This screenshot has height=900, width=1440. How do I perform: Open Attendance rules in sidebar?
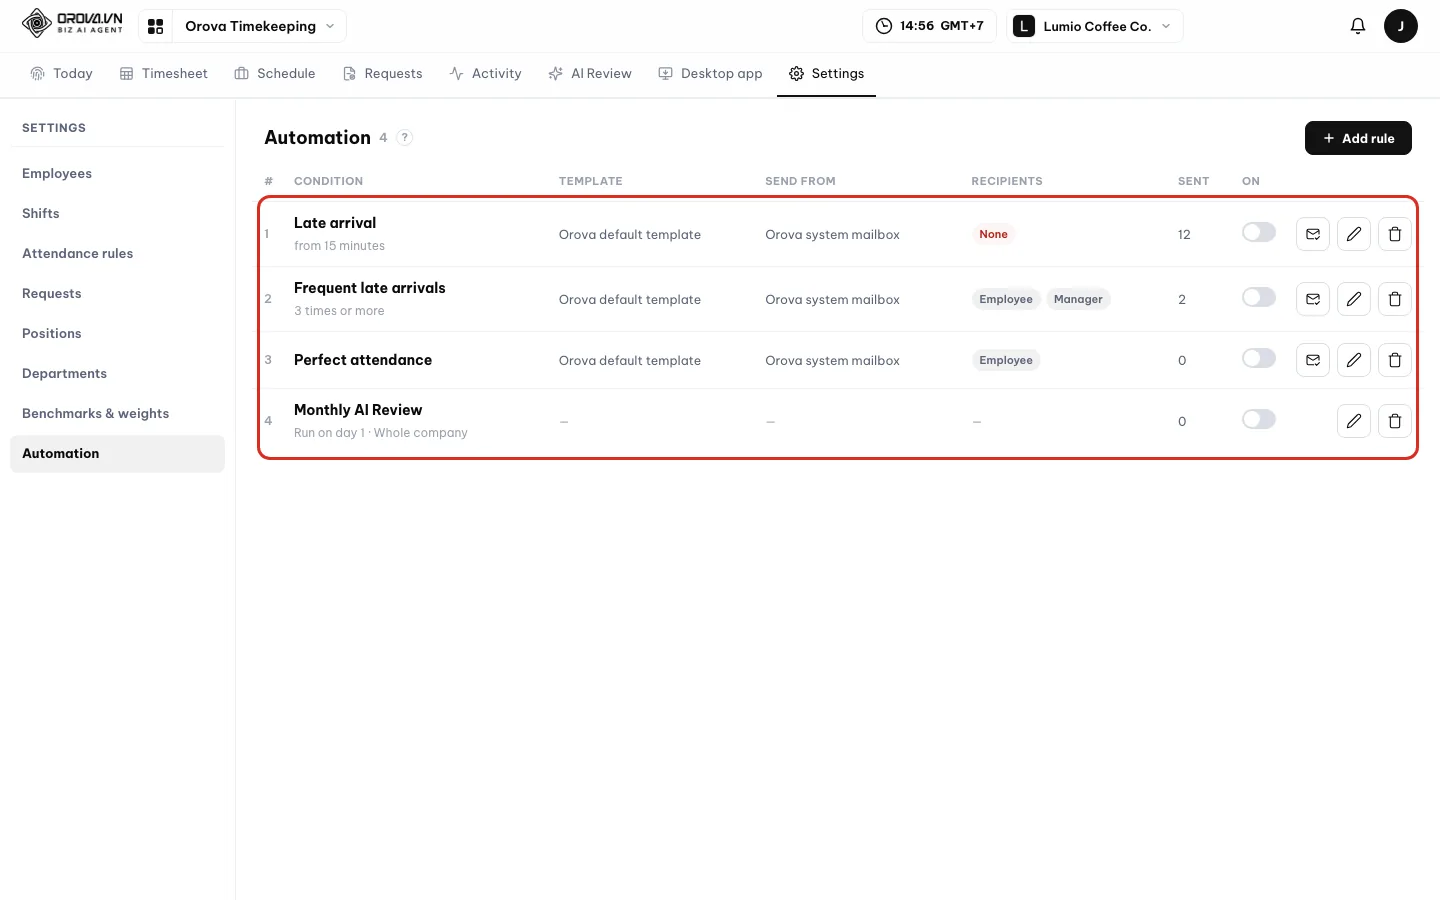(117, 254)
